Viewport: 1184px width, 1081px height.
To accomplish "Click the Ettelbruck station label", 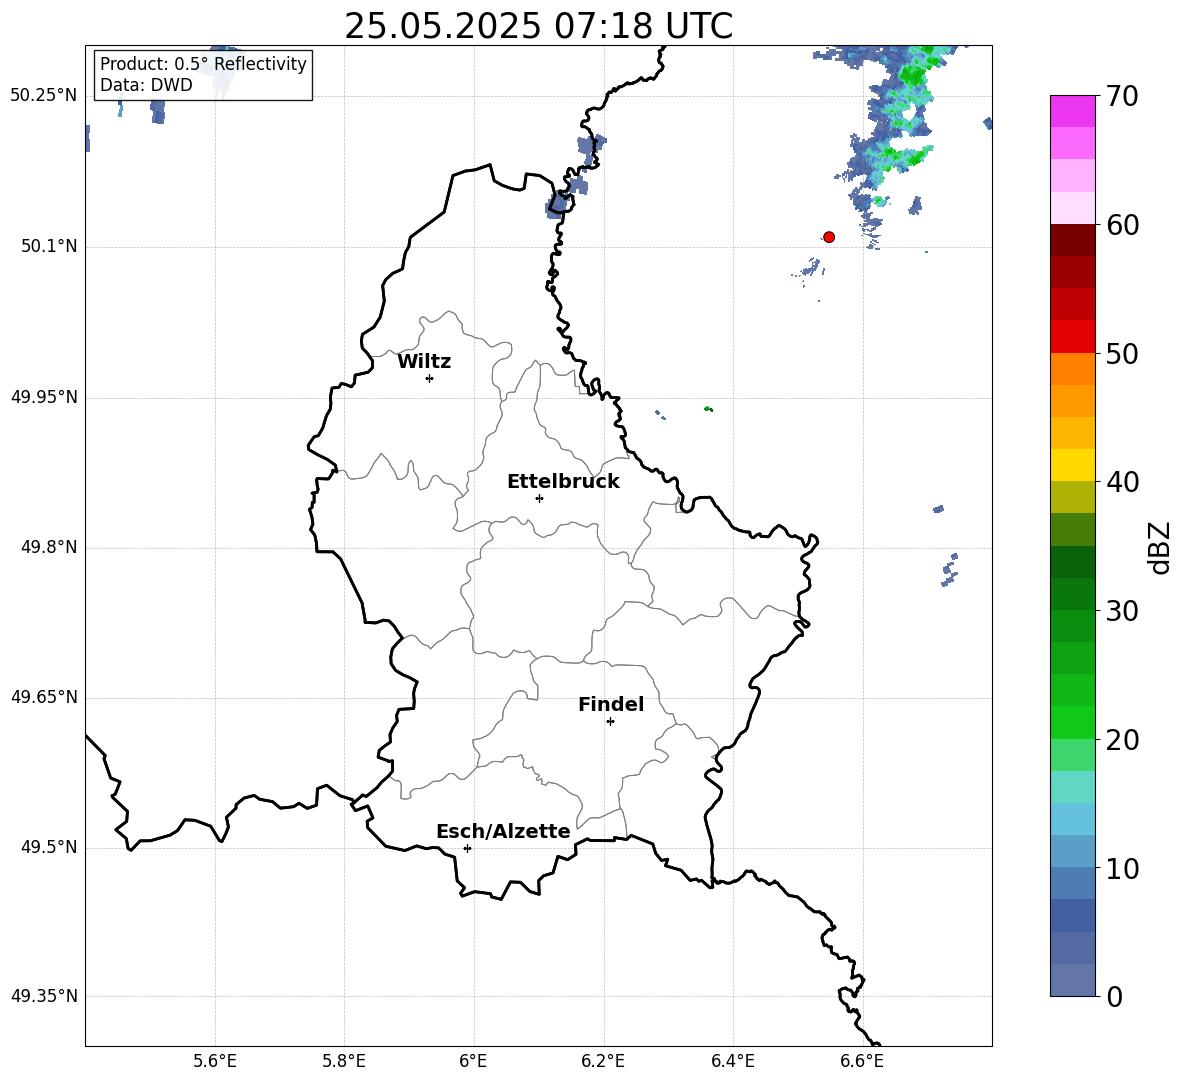I will 563,482.
